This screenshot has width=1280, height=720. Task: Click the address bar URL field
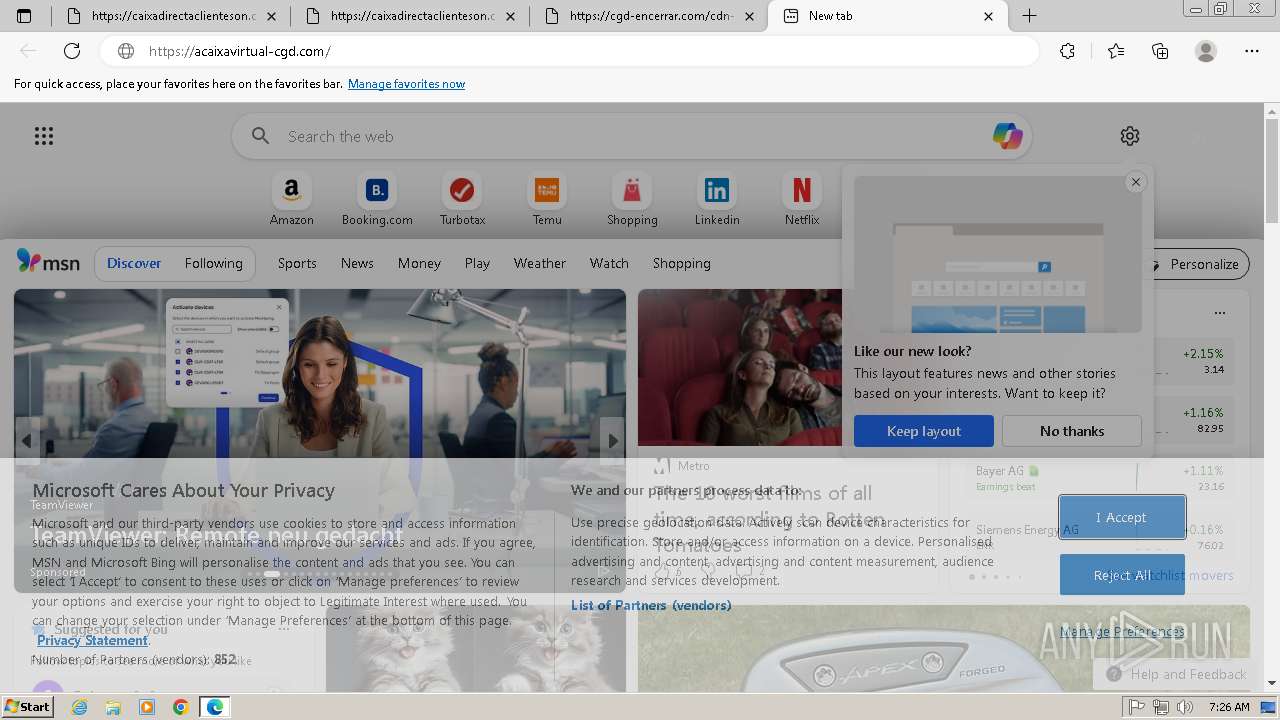pos(570,51)
